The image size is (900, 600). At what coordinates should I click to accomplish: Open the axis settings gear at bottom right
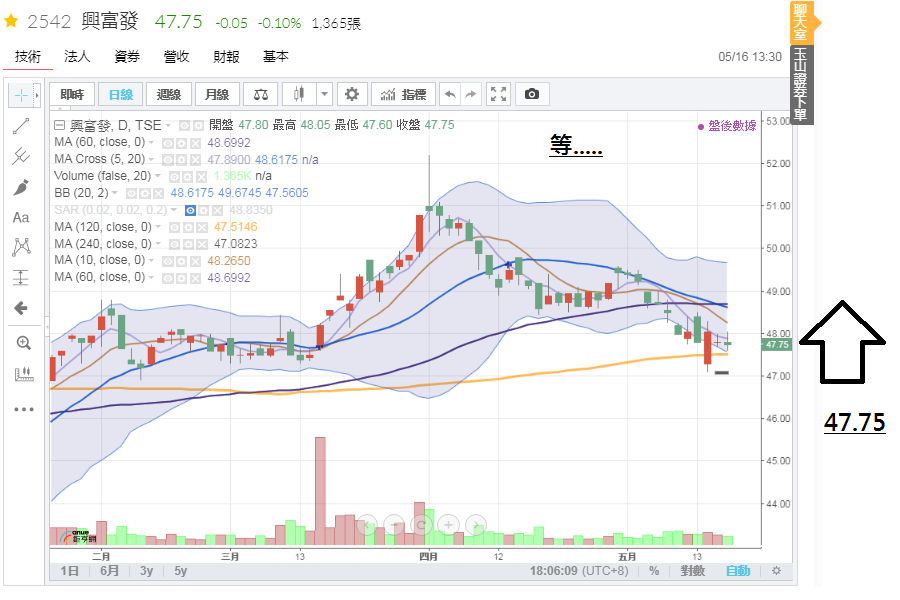click(776, 571)
